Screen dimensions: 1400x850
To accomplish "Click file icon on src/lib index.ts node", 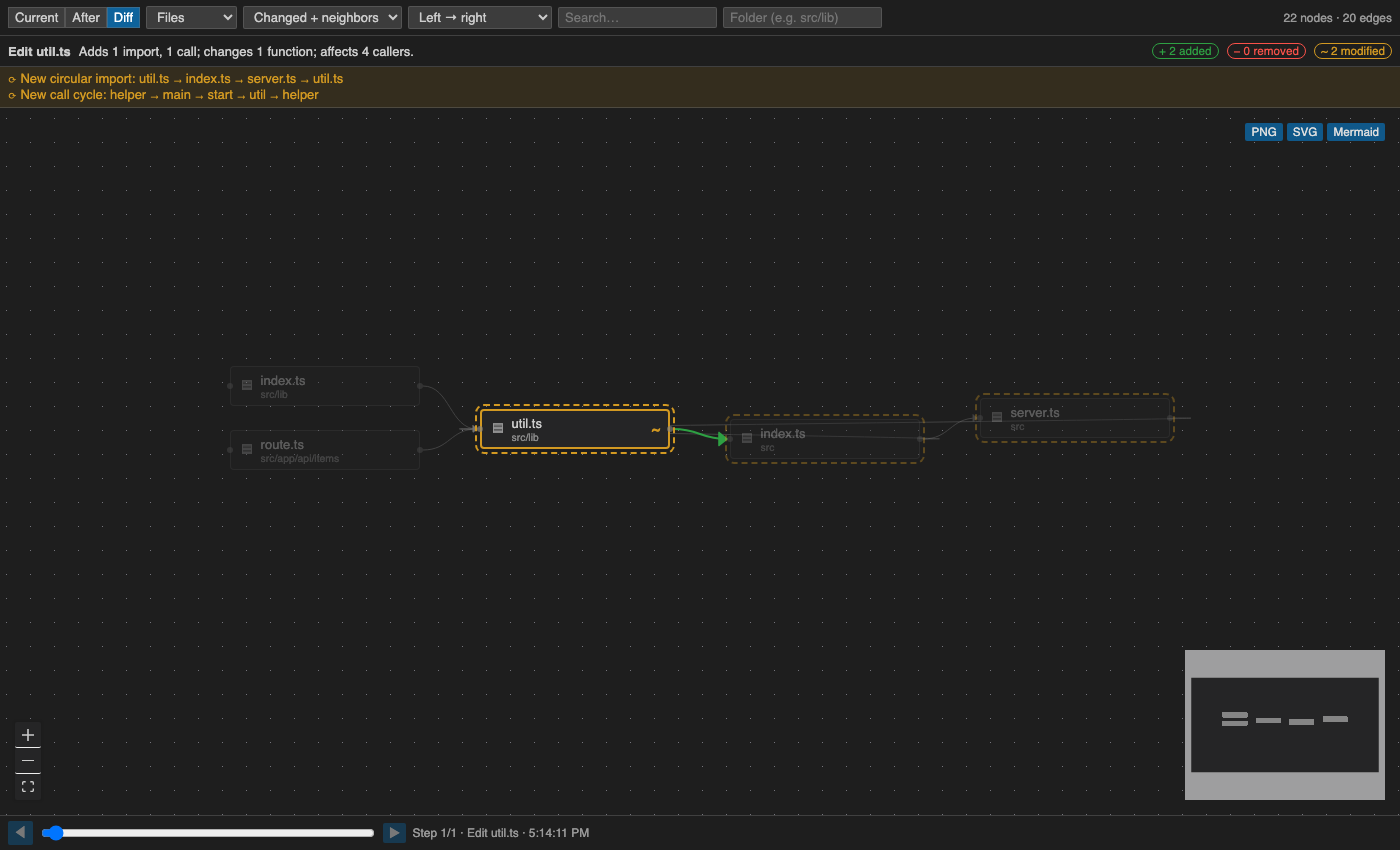I will coord(247,385).
